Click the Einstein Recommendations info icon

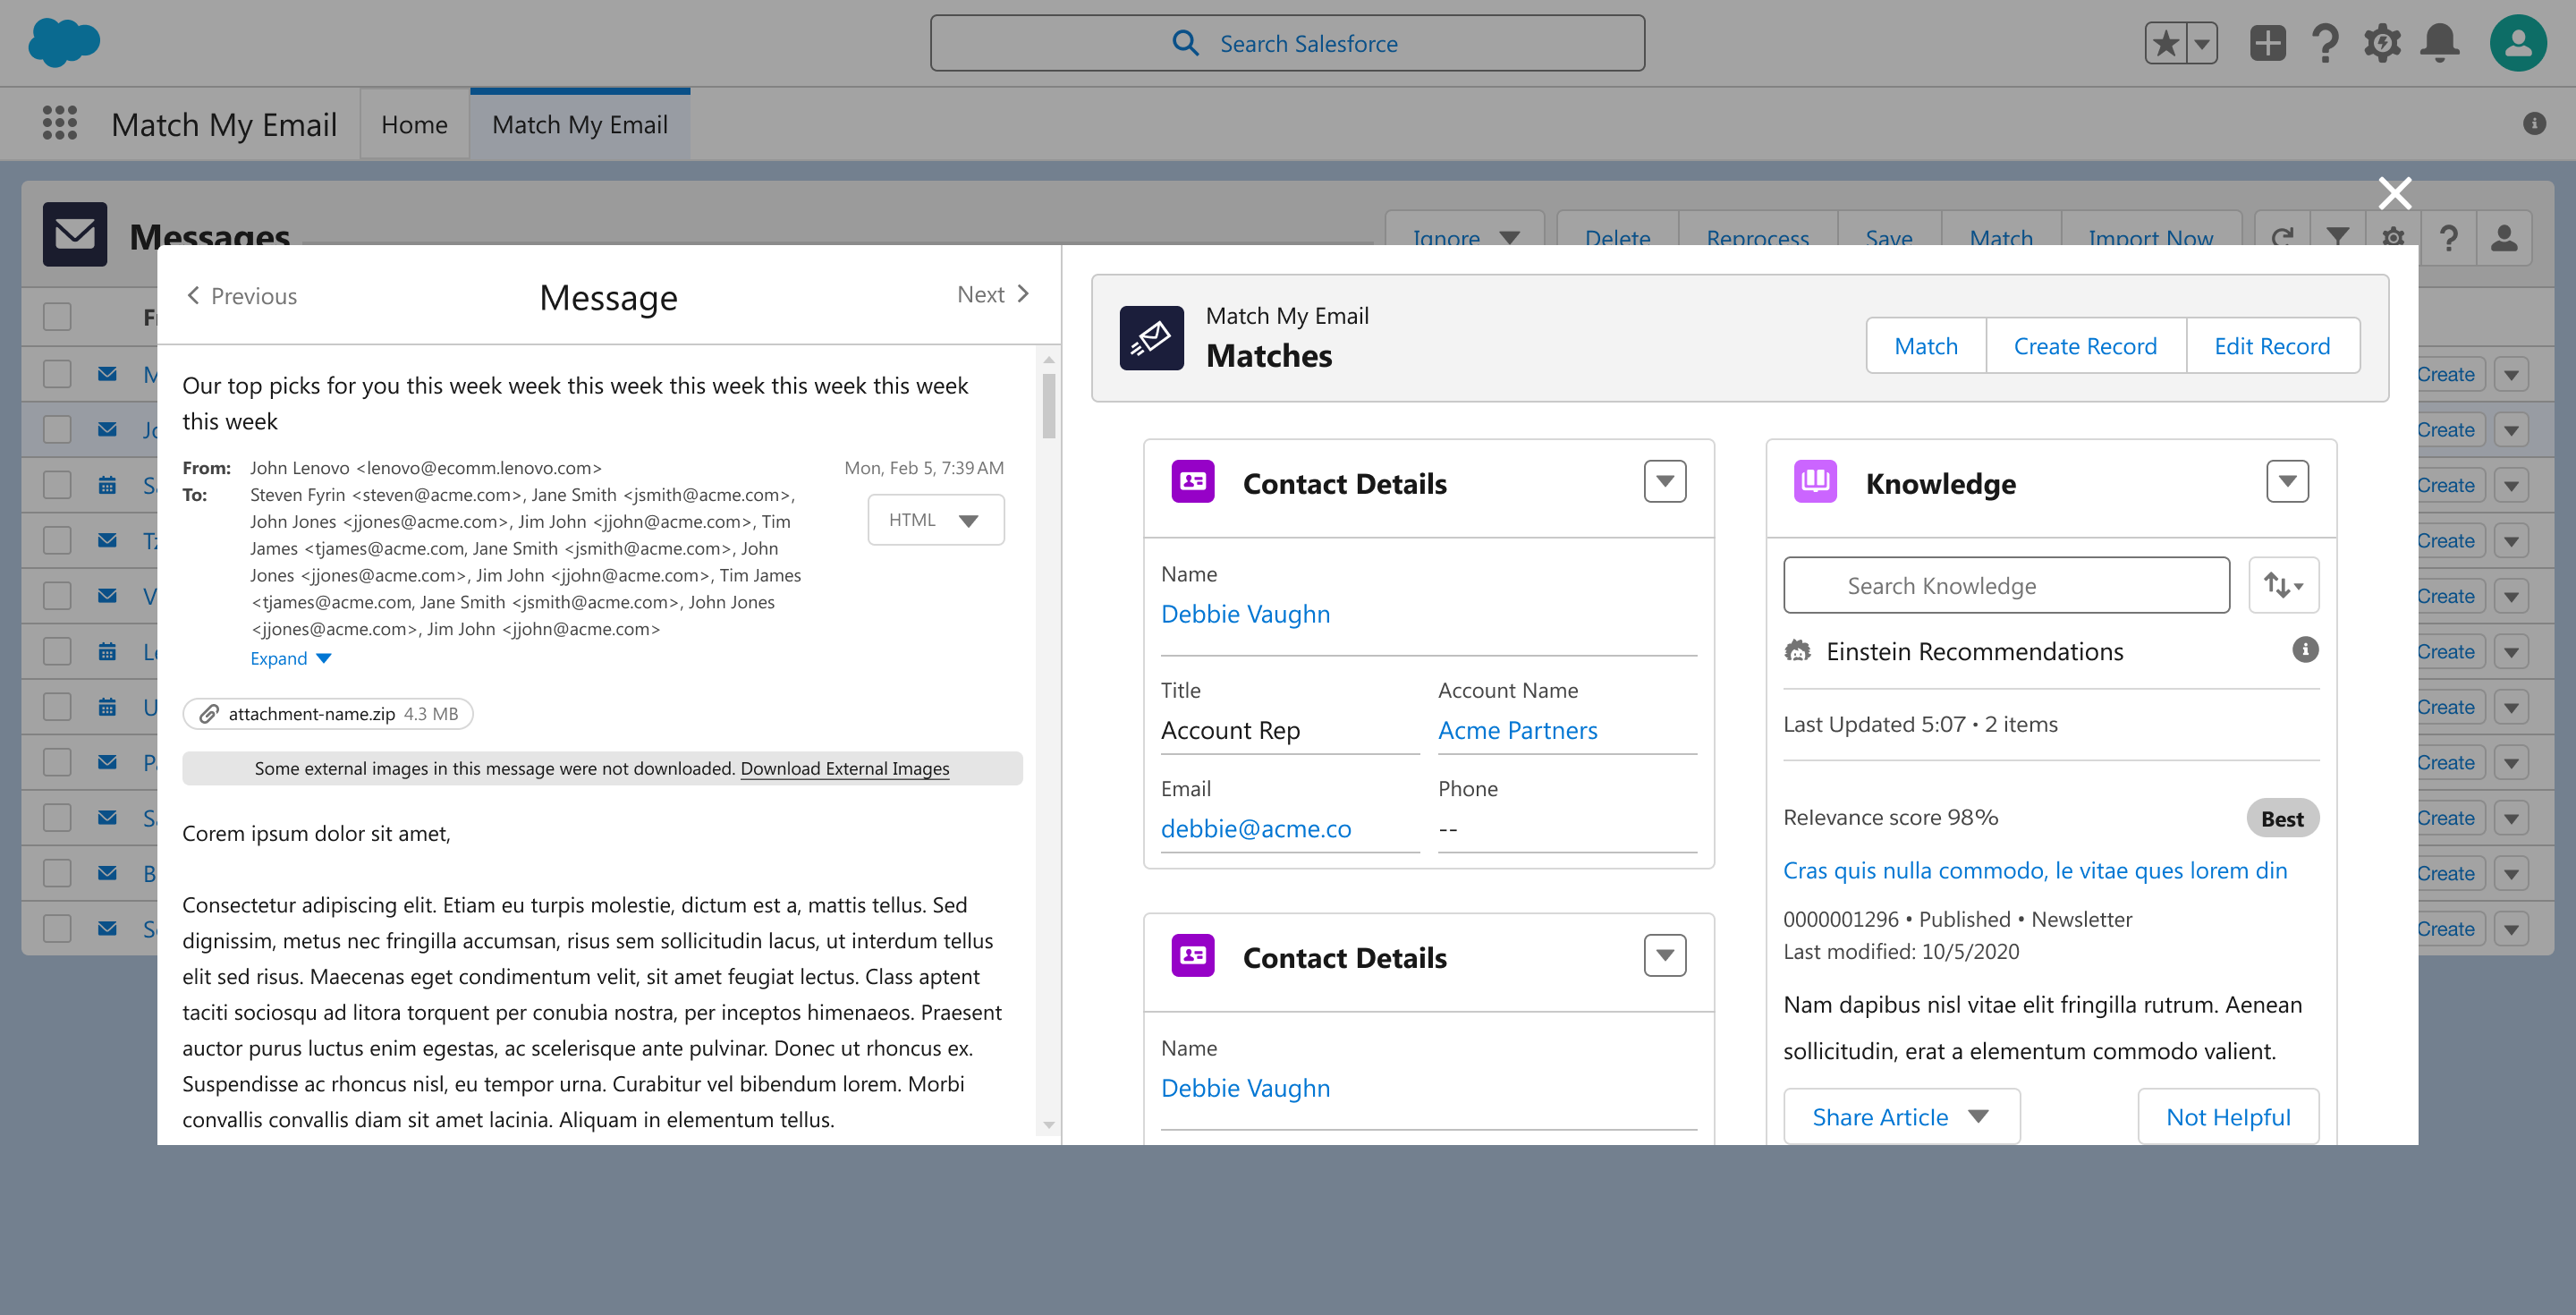[x=2305, y=650]
